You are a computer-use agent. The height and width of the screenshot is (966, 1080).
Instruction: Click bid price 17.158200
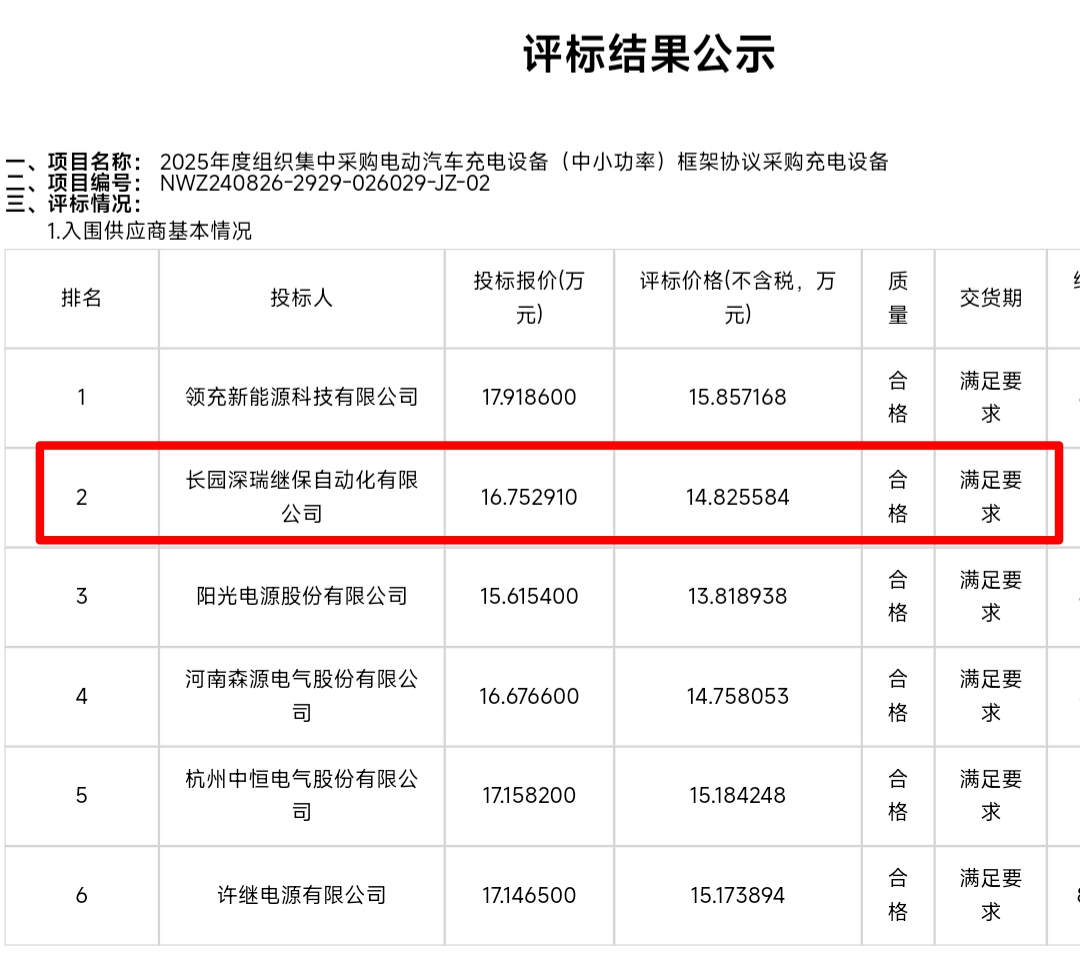[x=529, y=796]
